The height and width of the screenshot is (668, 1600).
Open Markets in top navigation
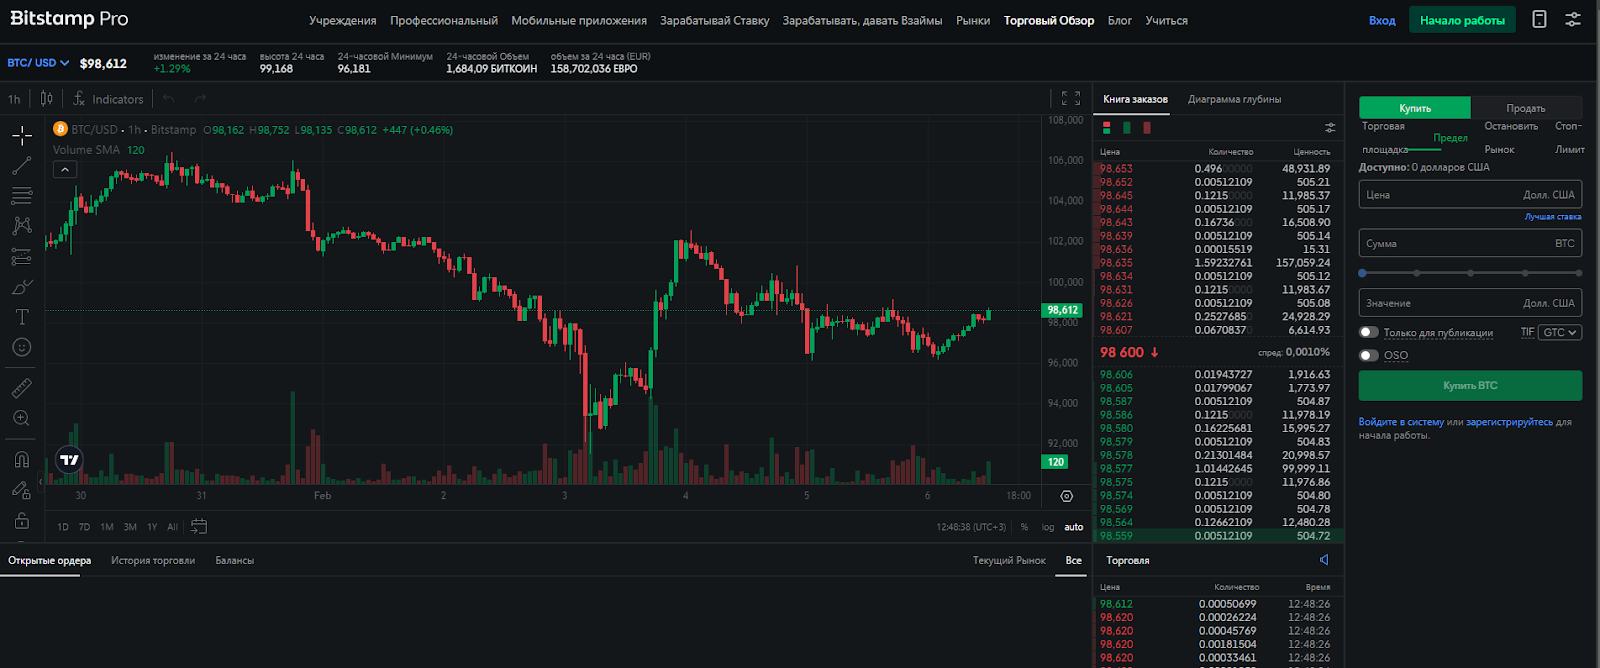coord(972,20)
